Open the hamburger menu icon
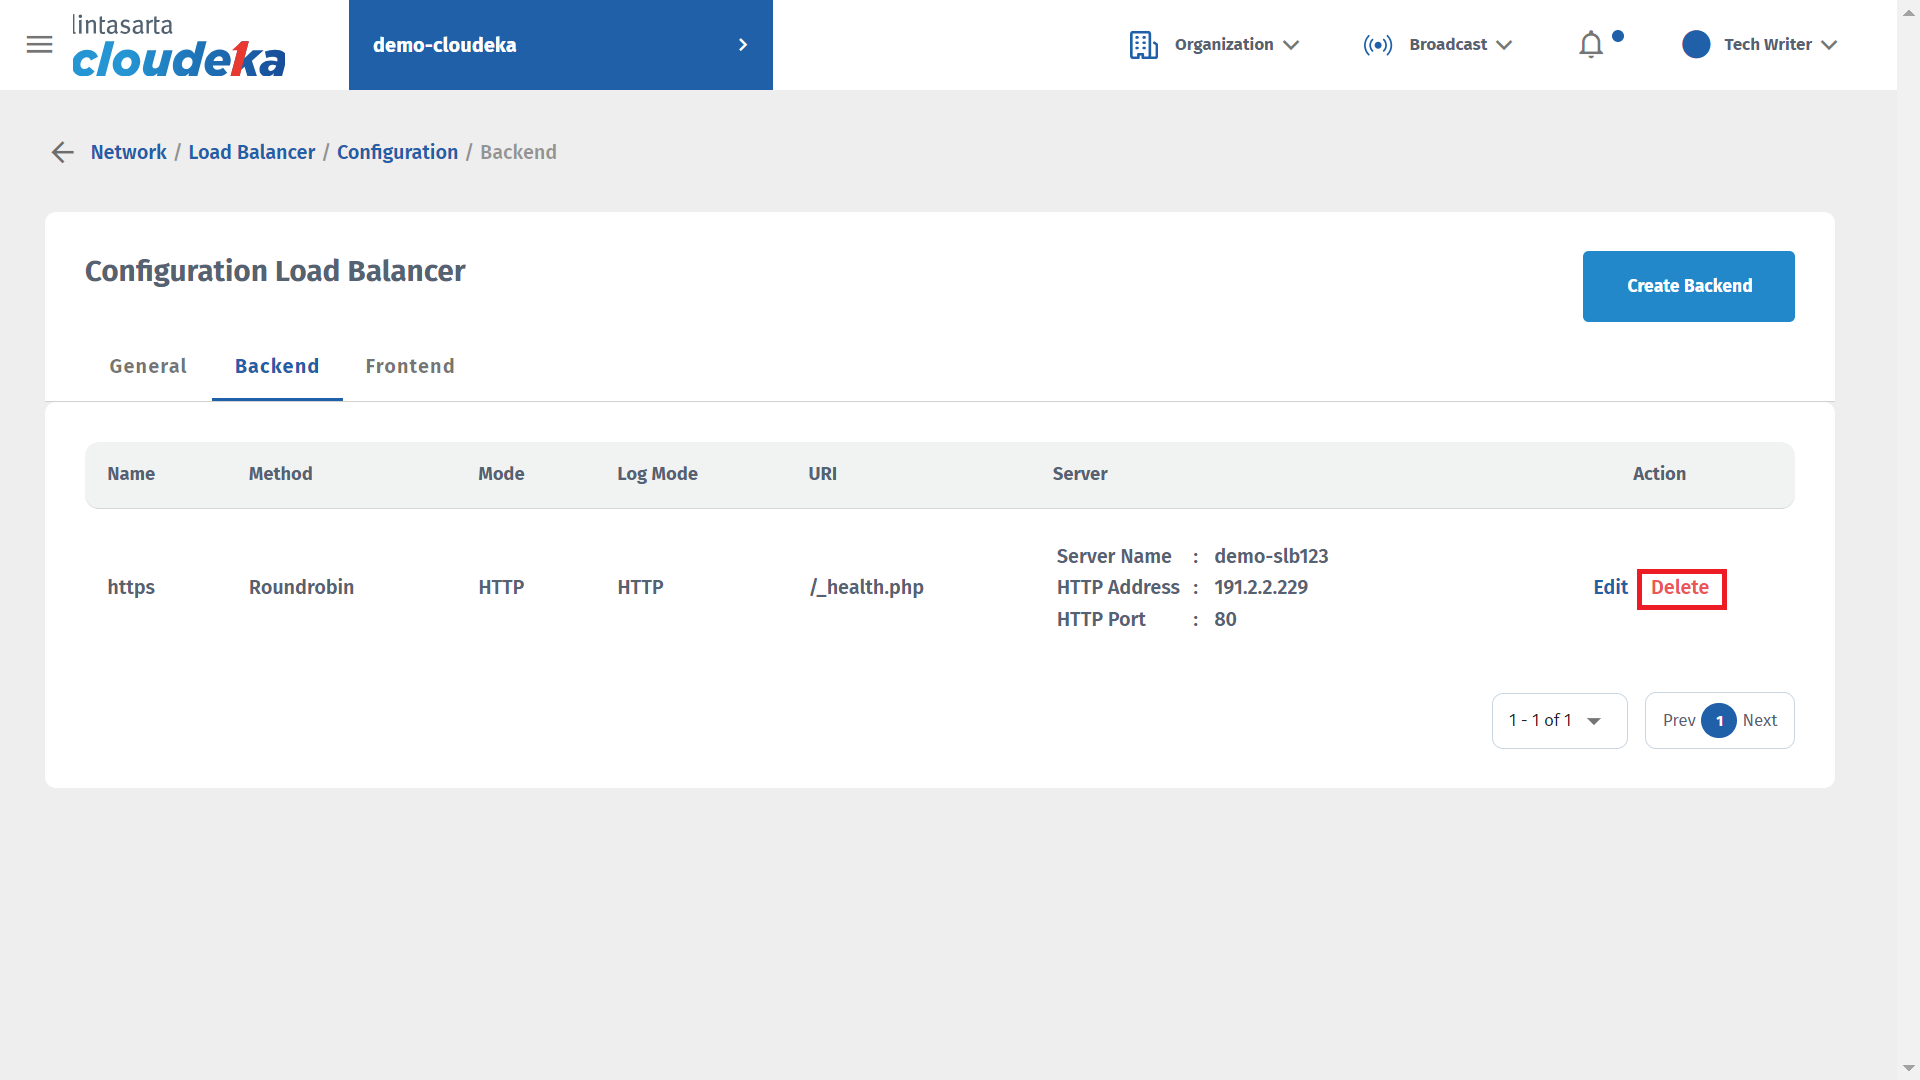1920x1080 pixels. coord(39,45)
